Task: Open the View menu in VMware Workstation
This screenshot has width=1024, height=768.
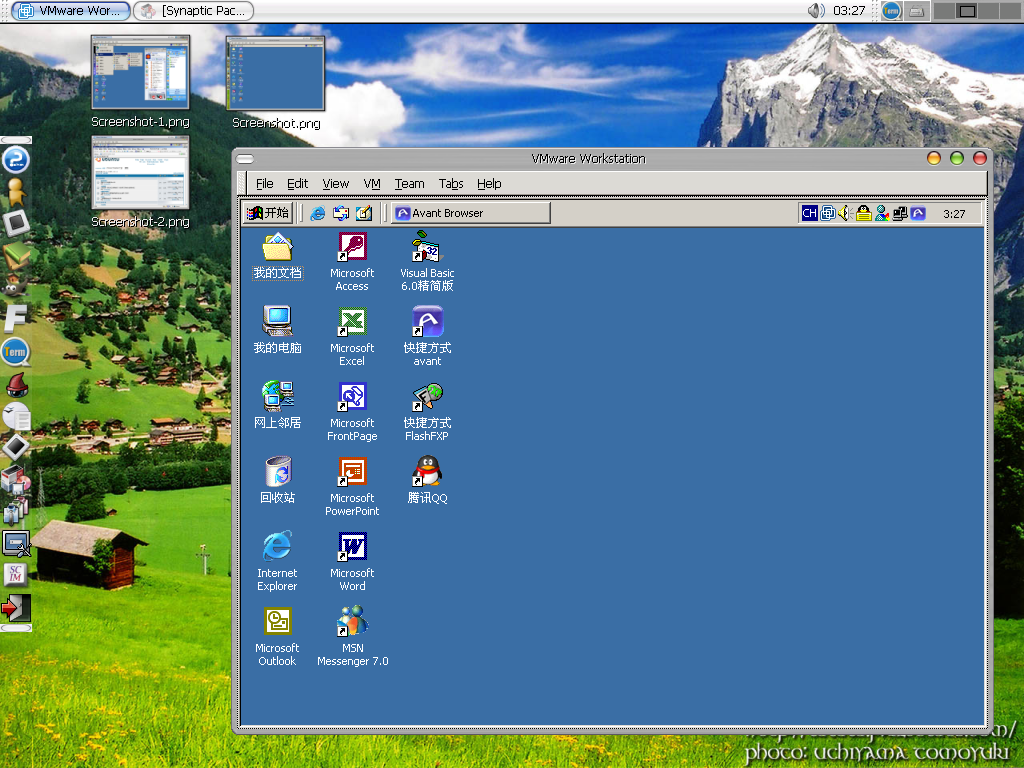Action: (336, 184)
